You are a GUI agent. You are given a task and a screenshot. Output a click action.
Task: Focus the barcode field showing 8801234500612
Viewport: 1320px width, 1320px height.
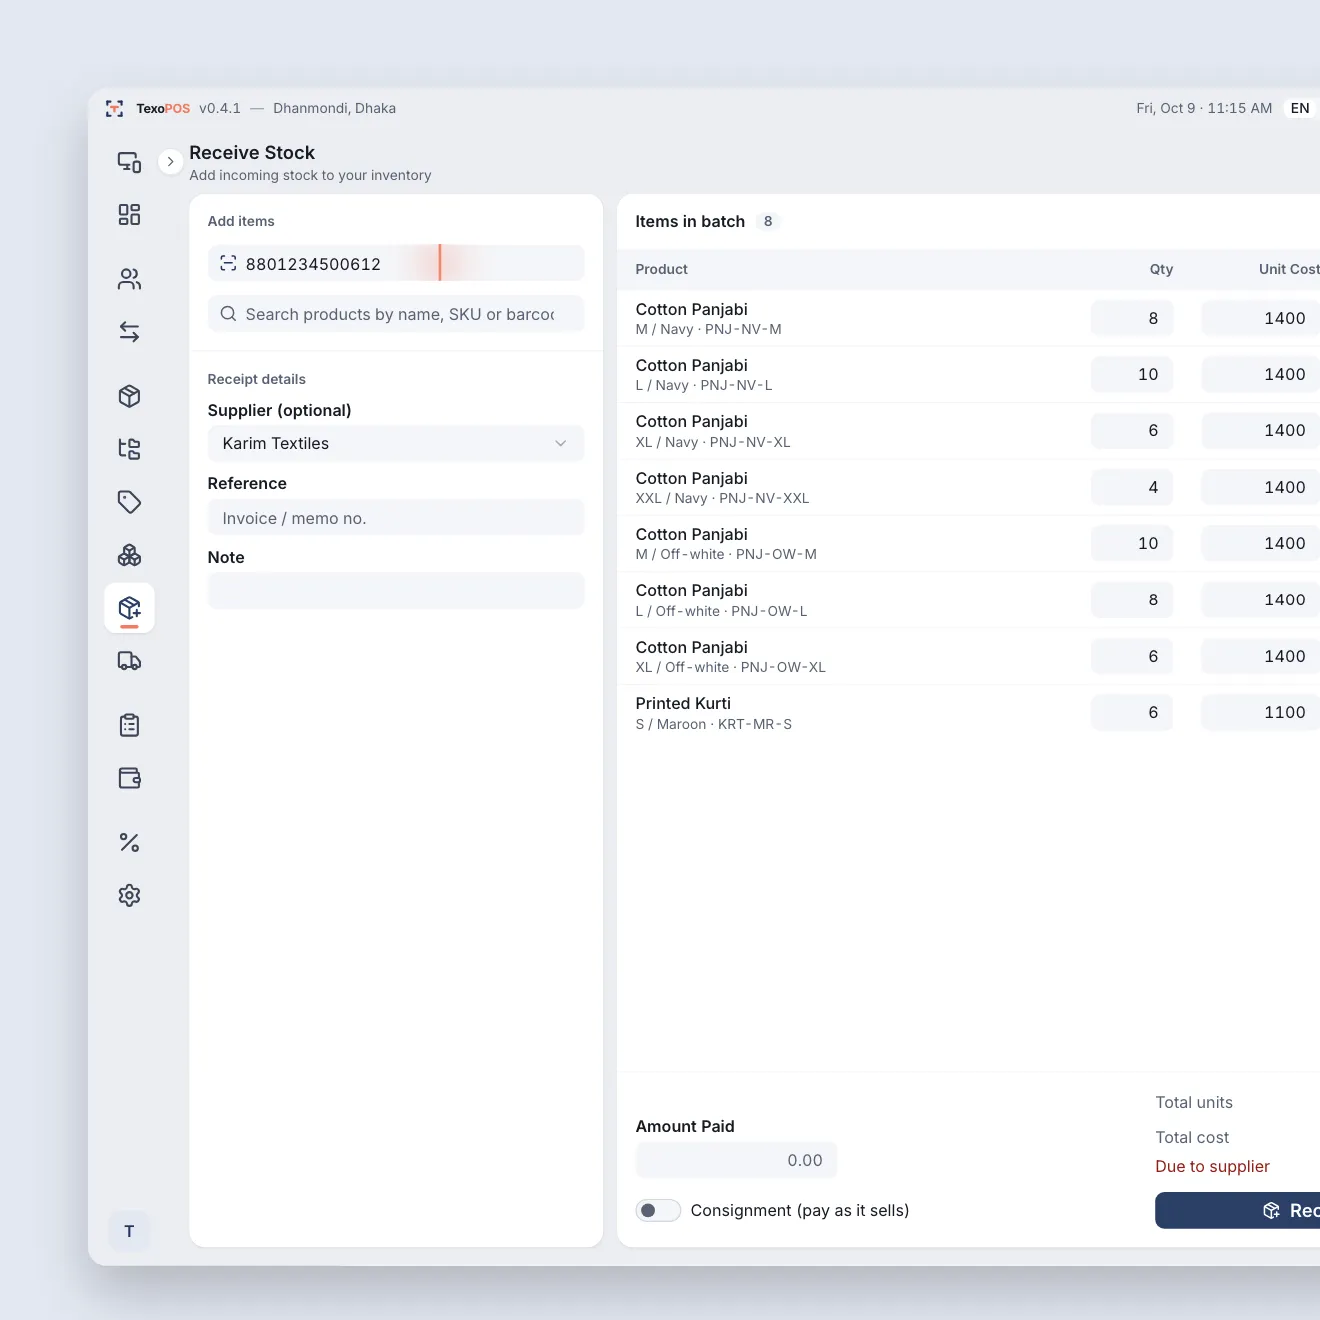click(396, 263)
